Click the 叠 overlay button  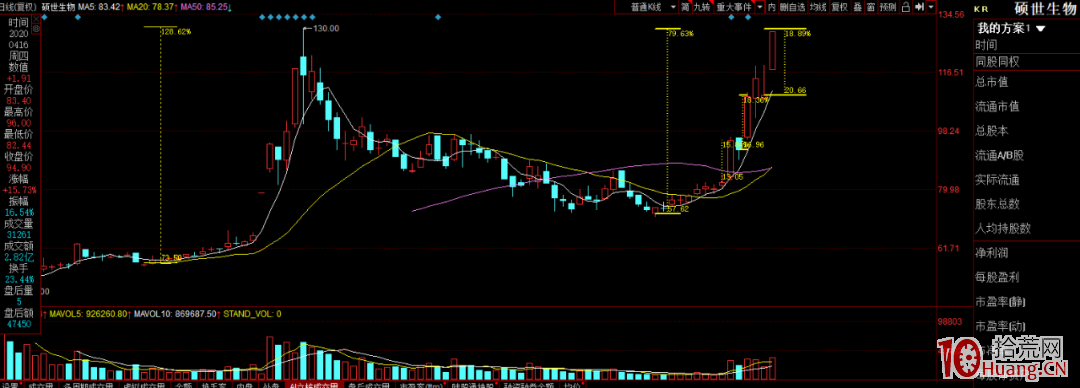pyautogui.click(x=858, y=7)
